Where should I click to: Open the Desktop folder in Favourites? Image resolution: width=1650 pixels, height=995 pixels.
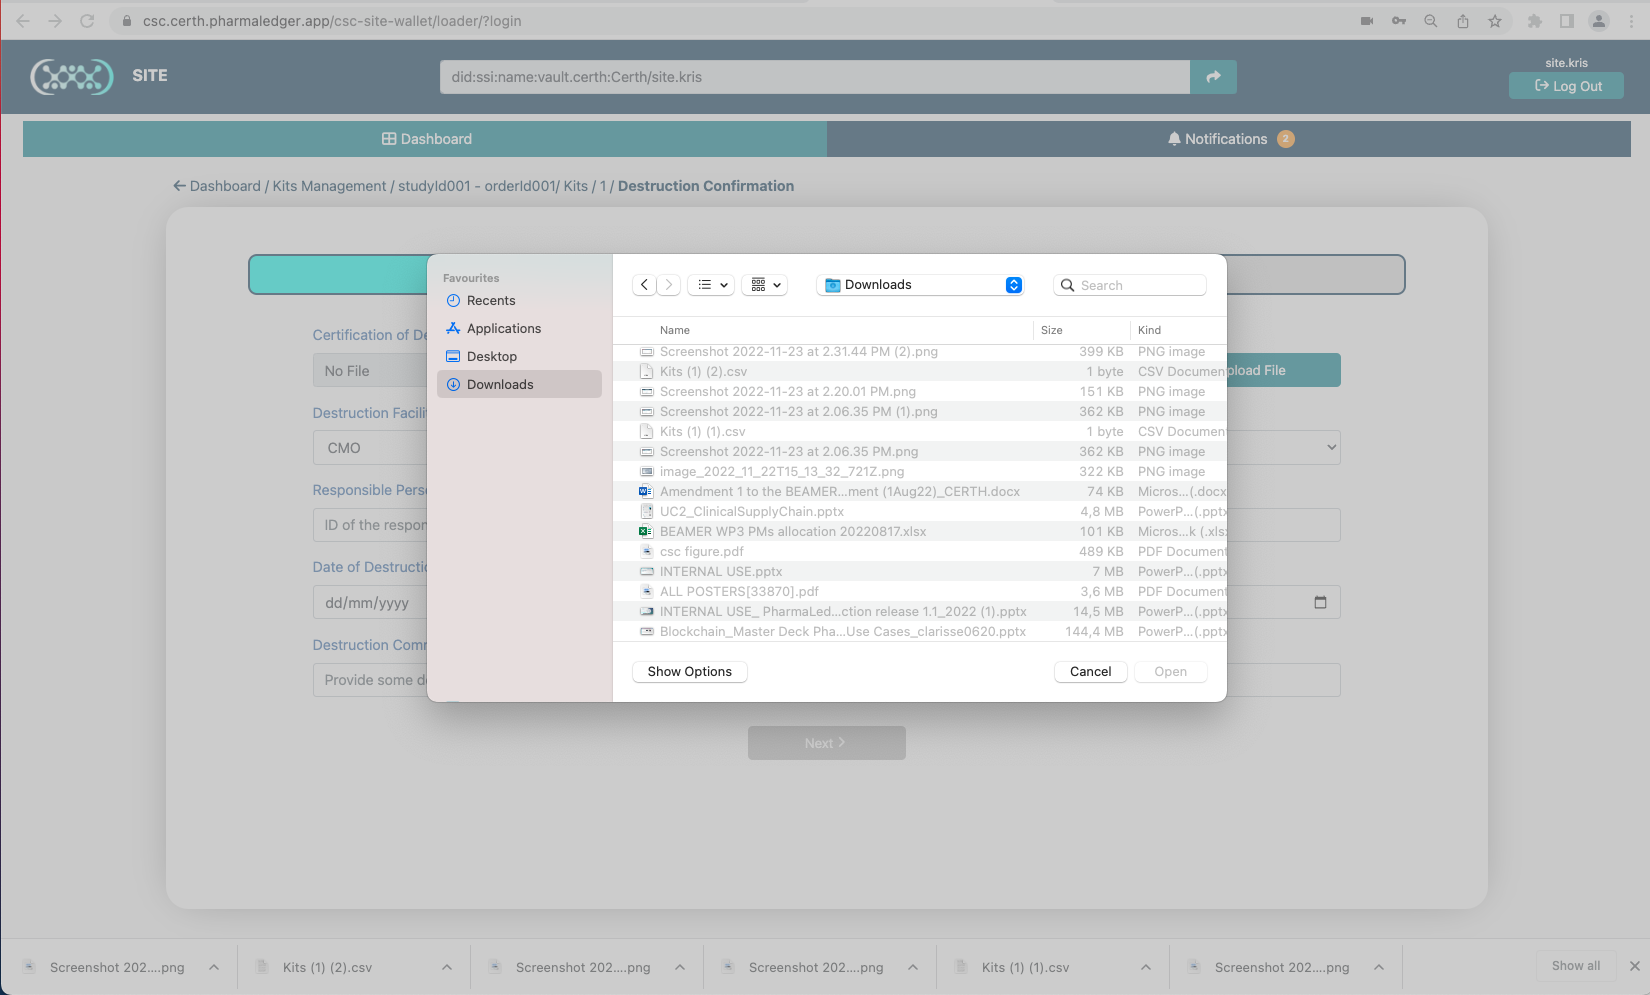(x=492, y=356)
